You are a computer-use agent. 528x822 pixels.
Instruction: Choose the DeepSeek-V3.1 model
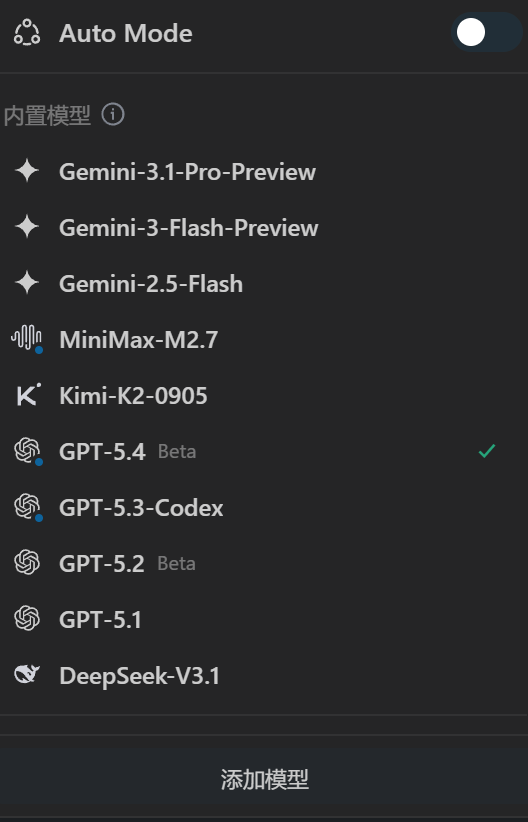point(264,675)
